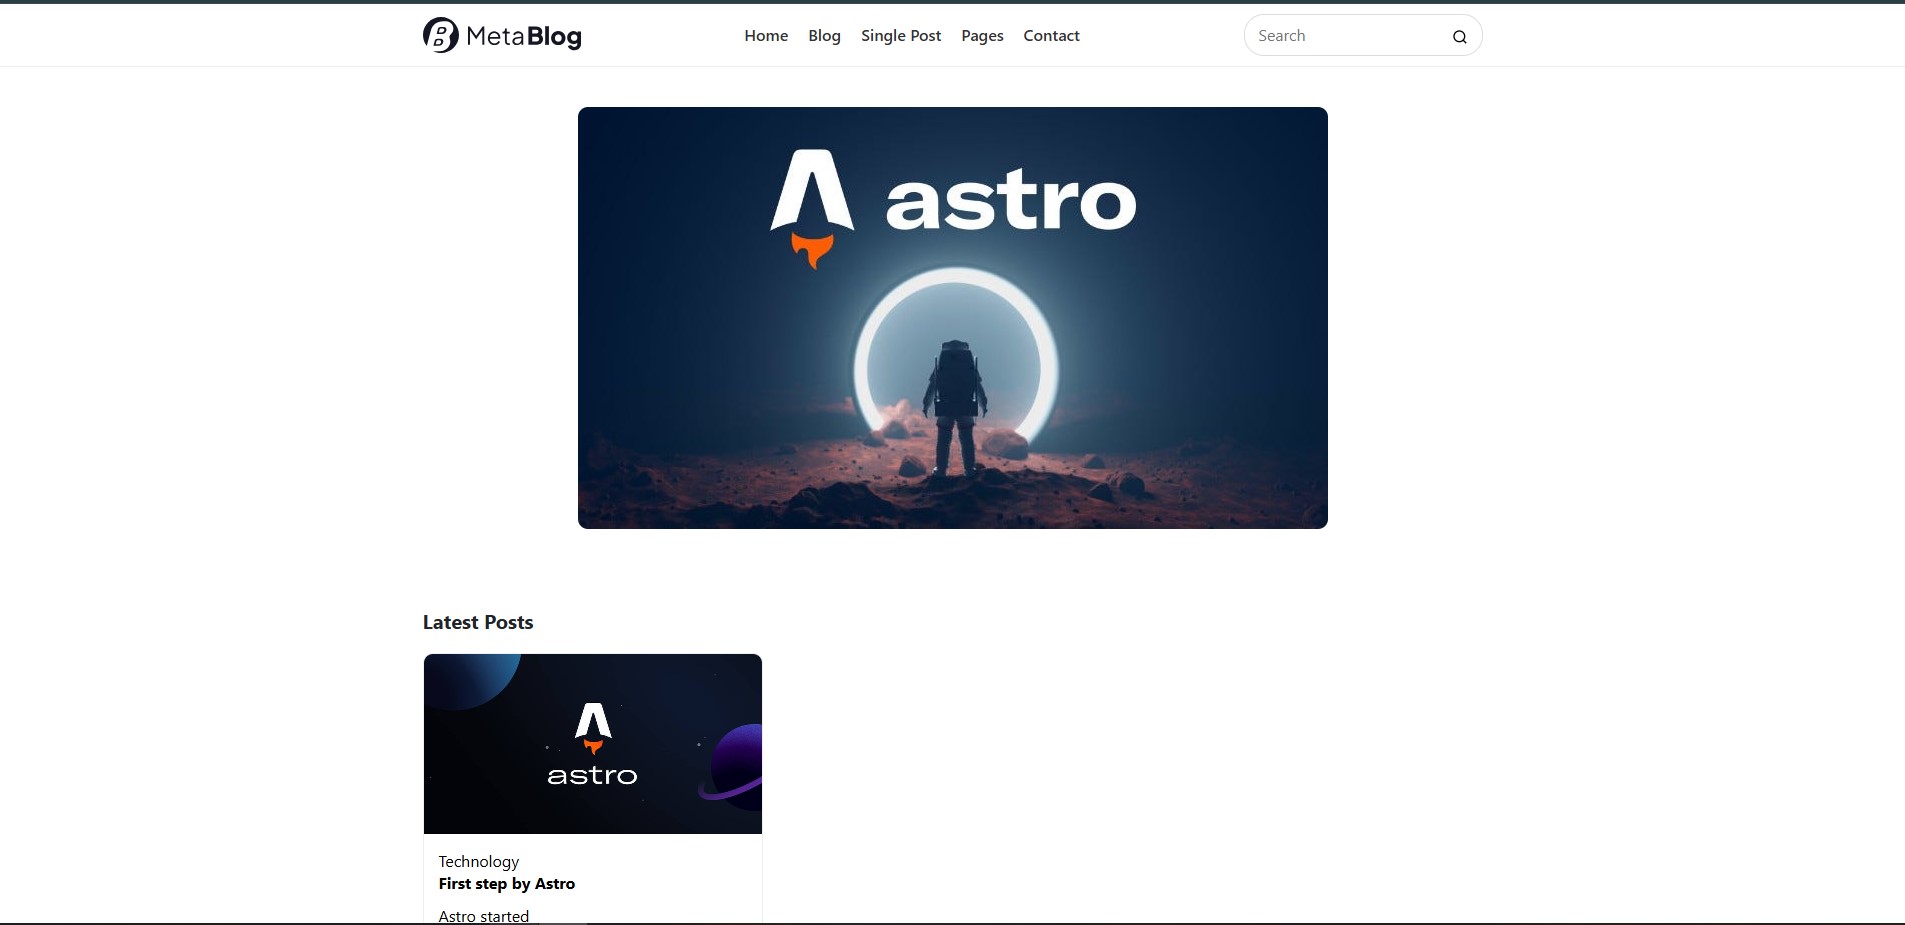Click the MetaBlog wordmark text

pyautogui.click(x=523, y=37)
